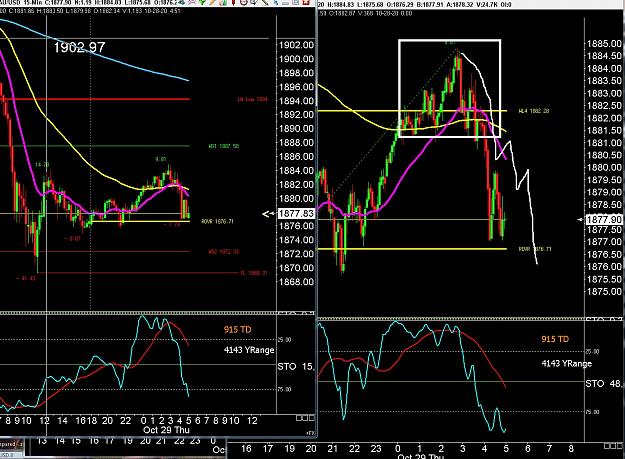Click the red 'LH Low' level label on left chart

click(x=252, y=99)
